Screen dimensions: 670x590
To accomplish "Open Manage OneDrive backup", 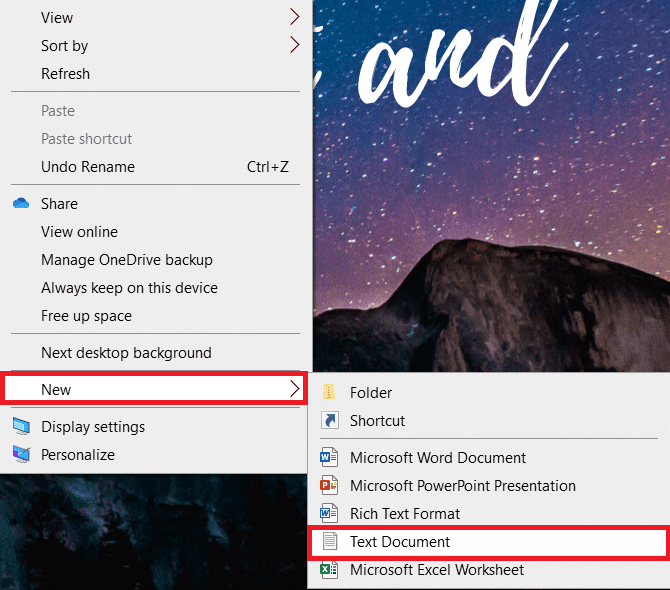I will click(x=127, y=260).
